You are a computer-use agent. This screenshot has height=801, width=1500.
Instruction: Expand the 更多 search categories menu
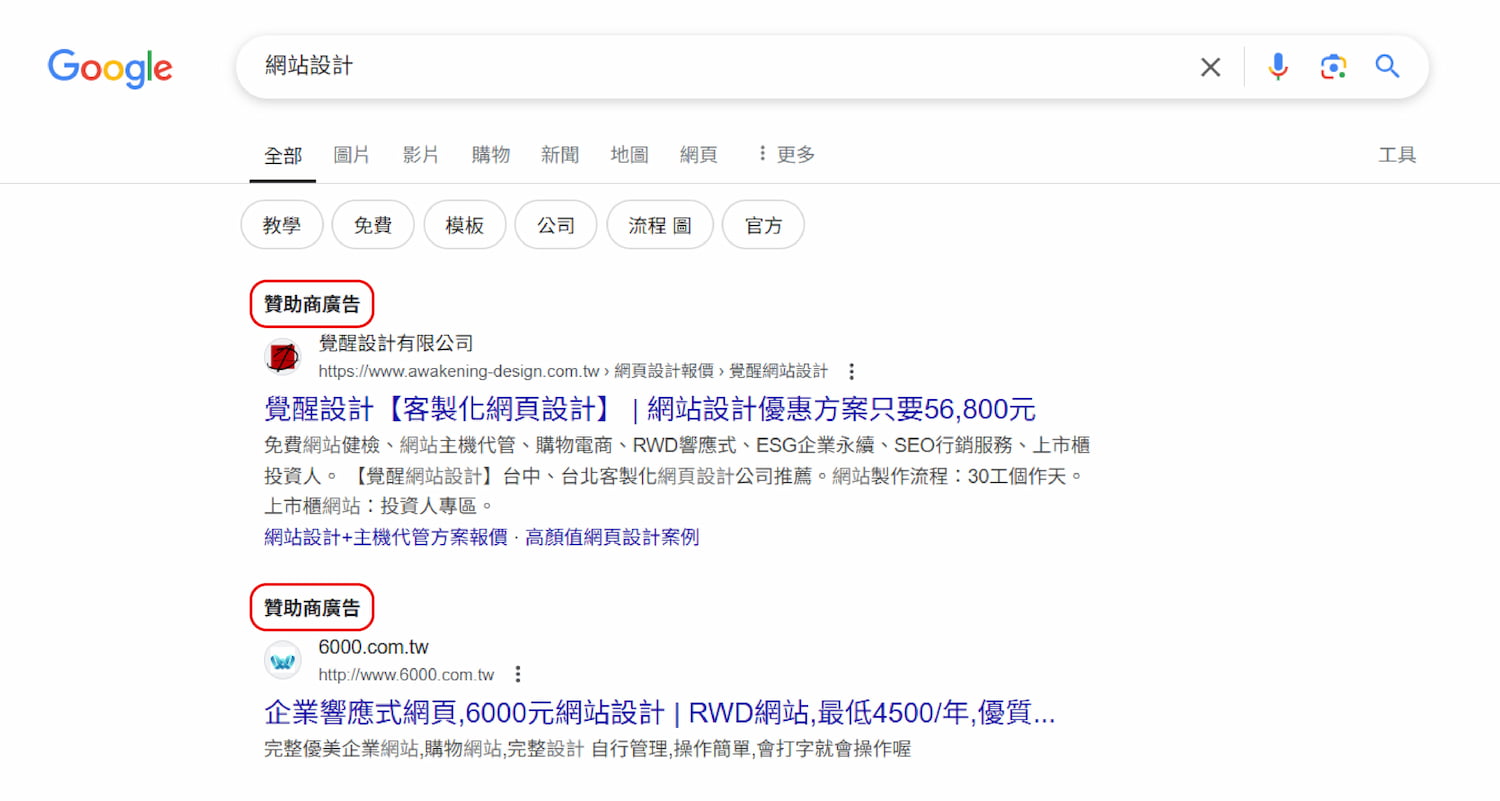coord(786,154)
